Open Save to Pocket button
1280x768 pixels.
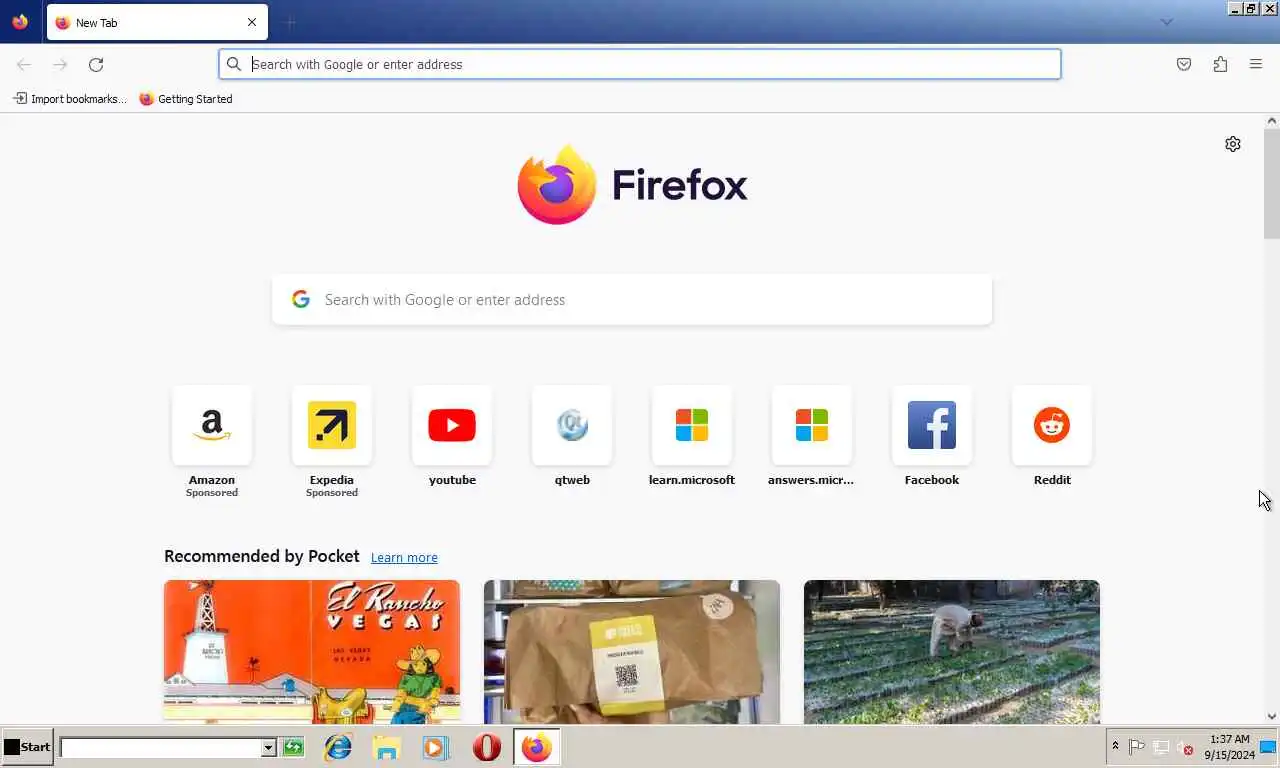point(1184,64)
